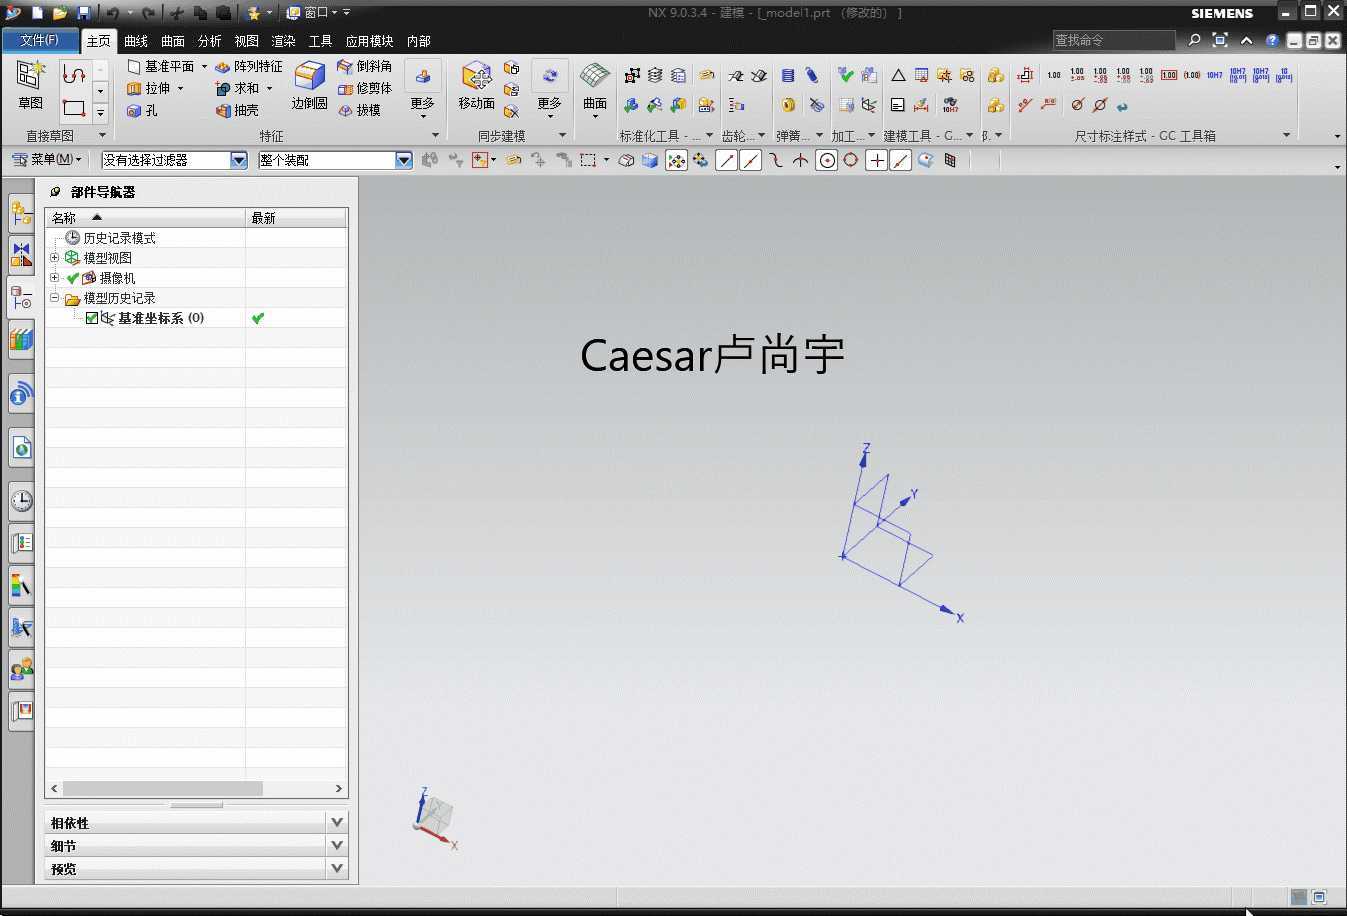
Task: Switch to the 分析 ribbon tab
Action: coord(210,41)
